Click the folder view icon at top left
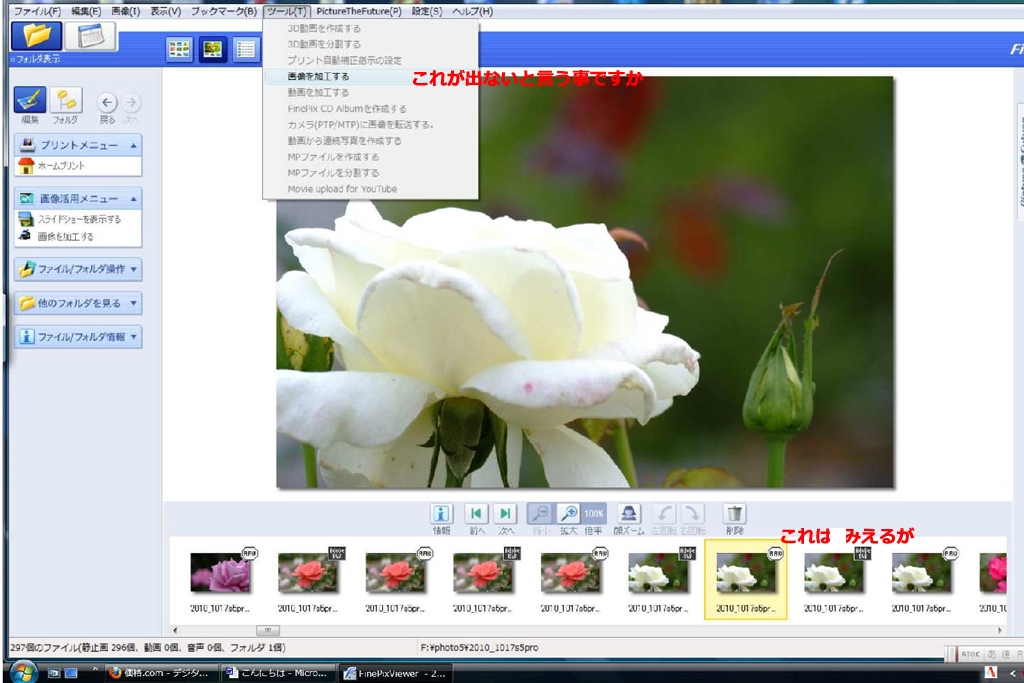This screenshot has height=683, width=1024. coord(37,36)
